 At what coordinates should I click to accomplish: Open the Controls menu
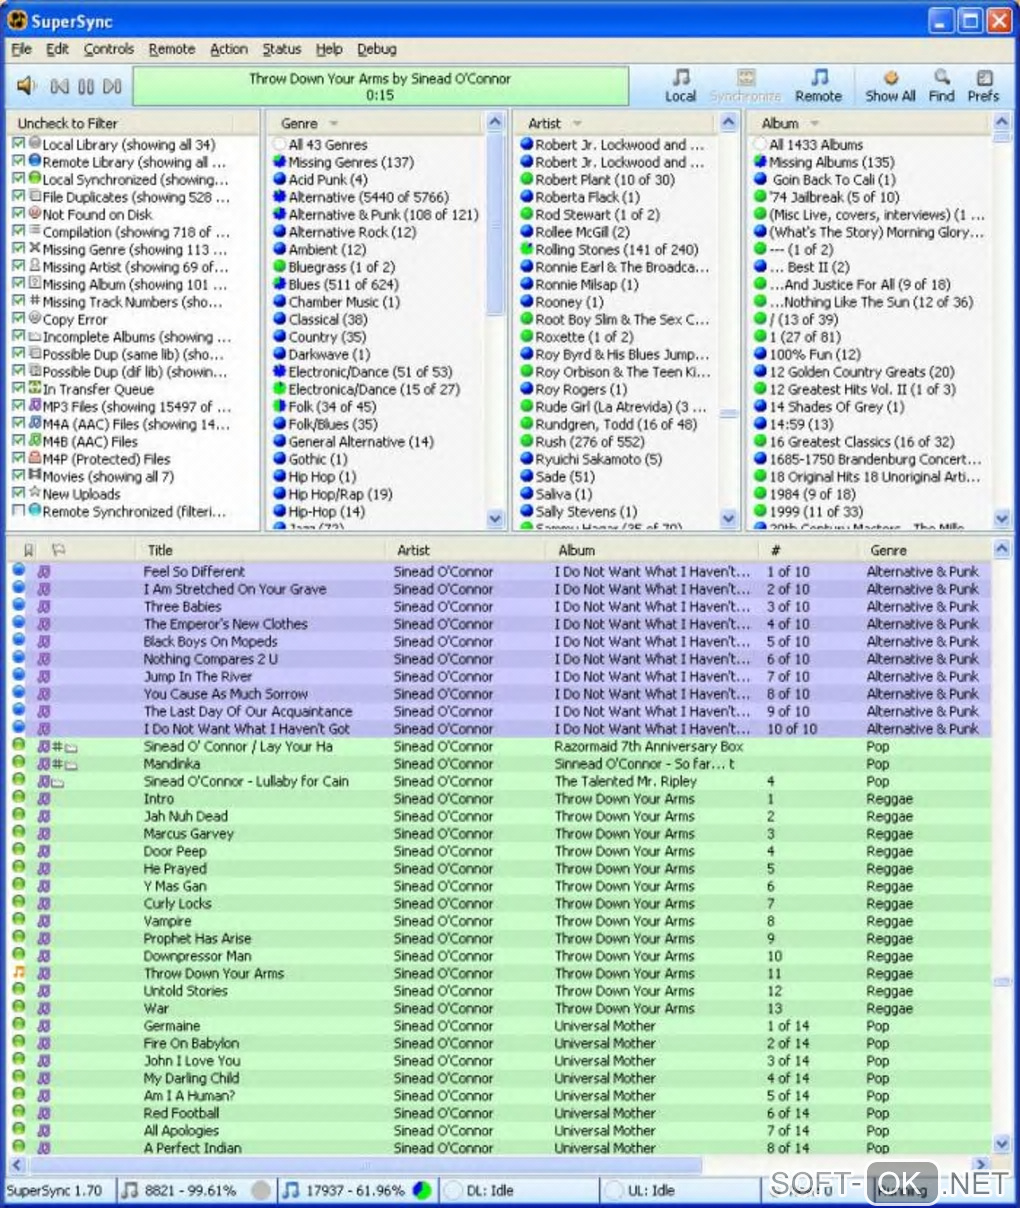109,48
